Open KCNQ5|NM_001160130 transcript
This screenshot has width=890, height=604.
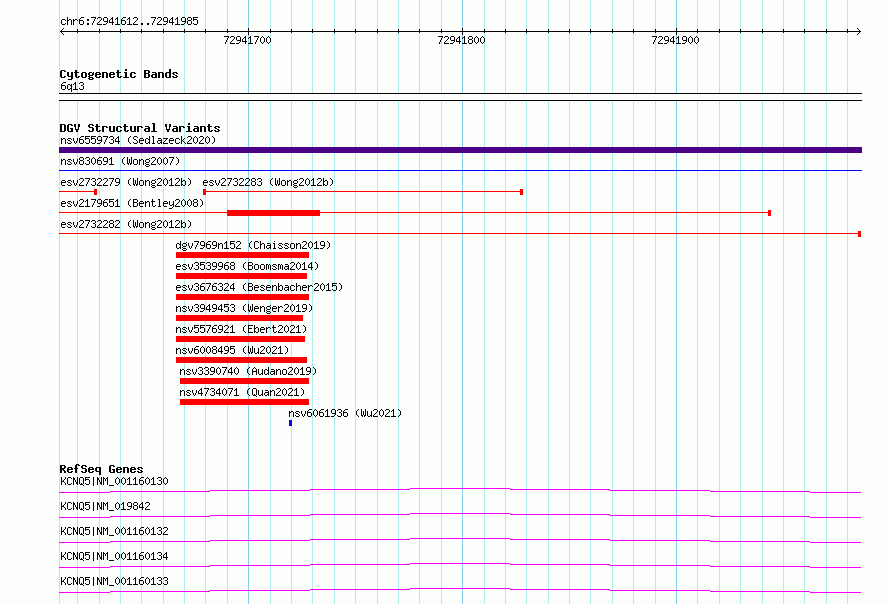[114, 481]
